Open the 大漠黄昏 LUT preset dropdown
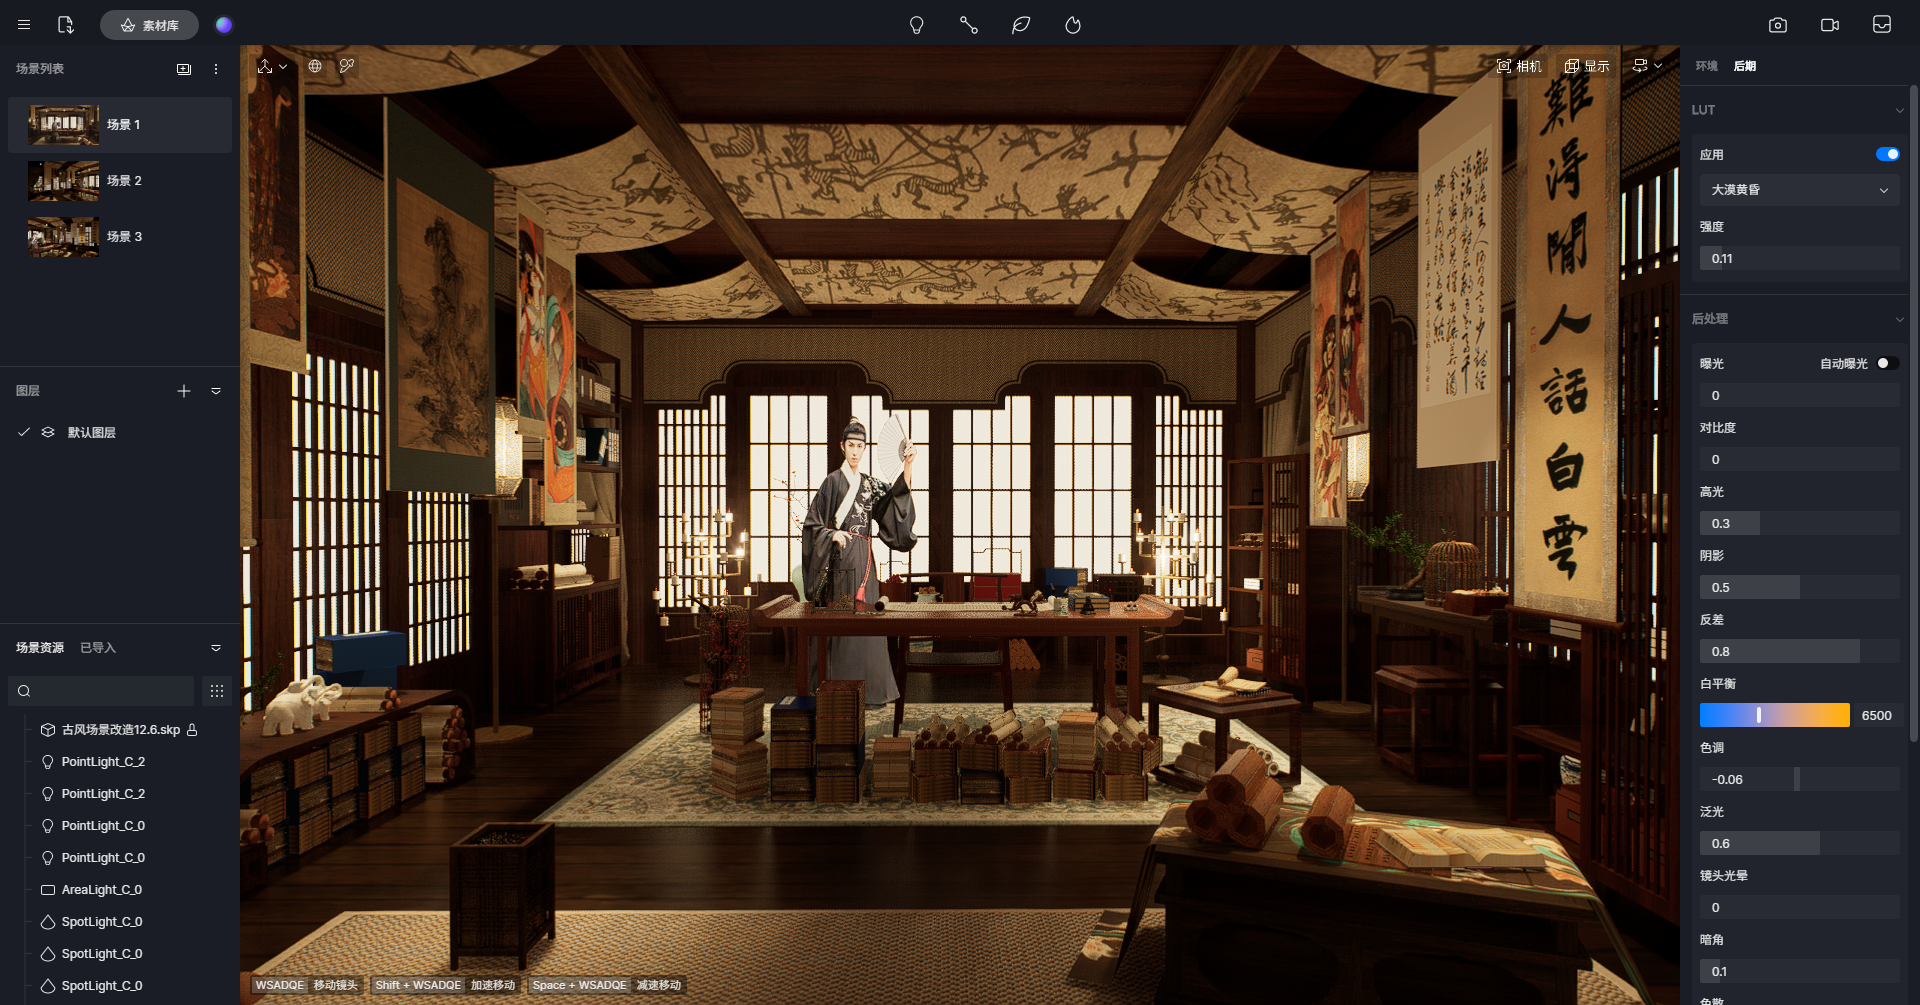 point(1798,190)
